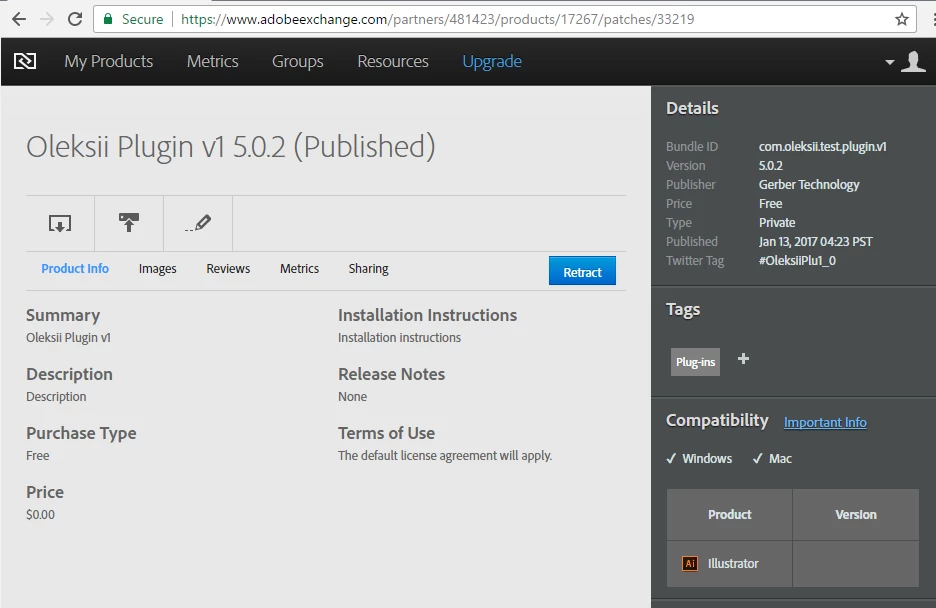Screen dimensions: 936x608
Task: Bookmark this page with the star icon
Action: [x=901, y=19]
